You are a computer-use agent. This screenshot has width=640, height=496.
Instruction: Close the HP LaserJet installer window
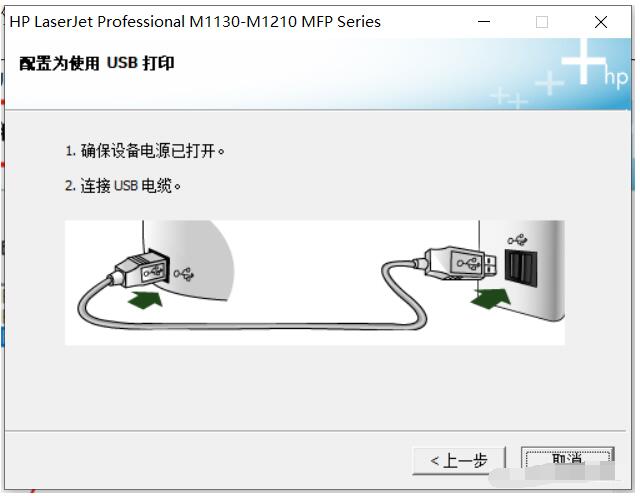(x=601, y=22)
